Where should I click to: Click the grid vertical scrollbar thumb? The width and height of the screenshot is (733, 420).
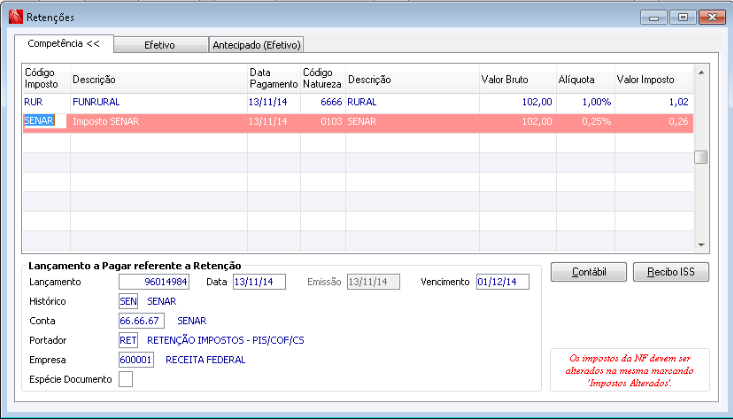point(701,157)
